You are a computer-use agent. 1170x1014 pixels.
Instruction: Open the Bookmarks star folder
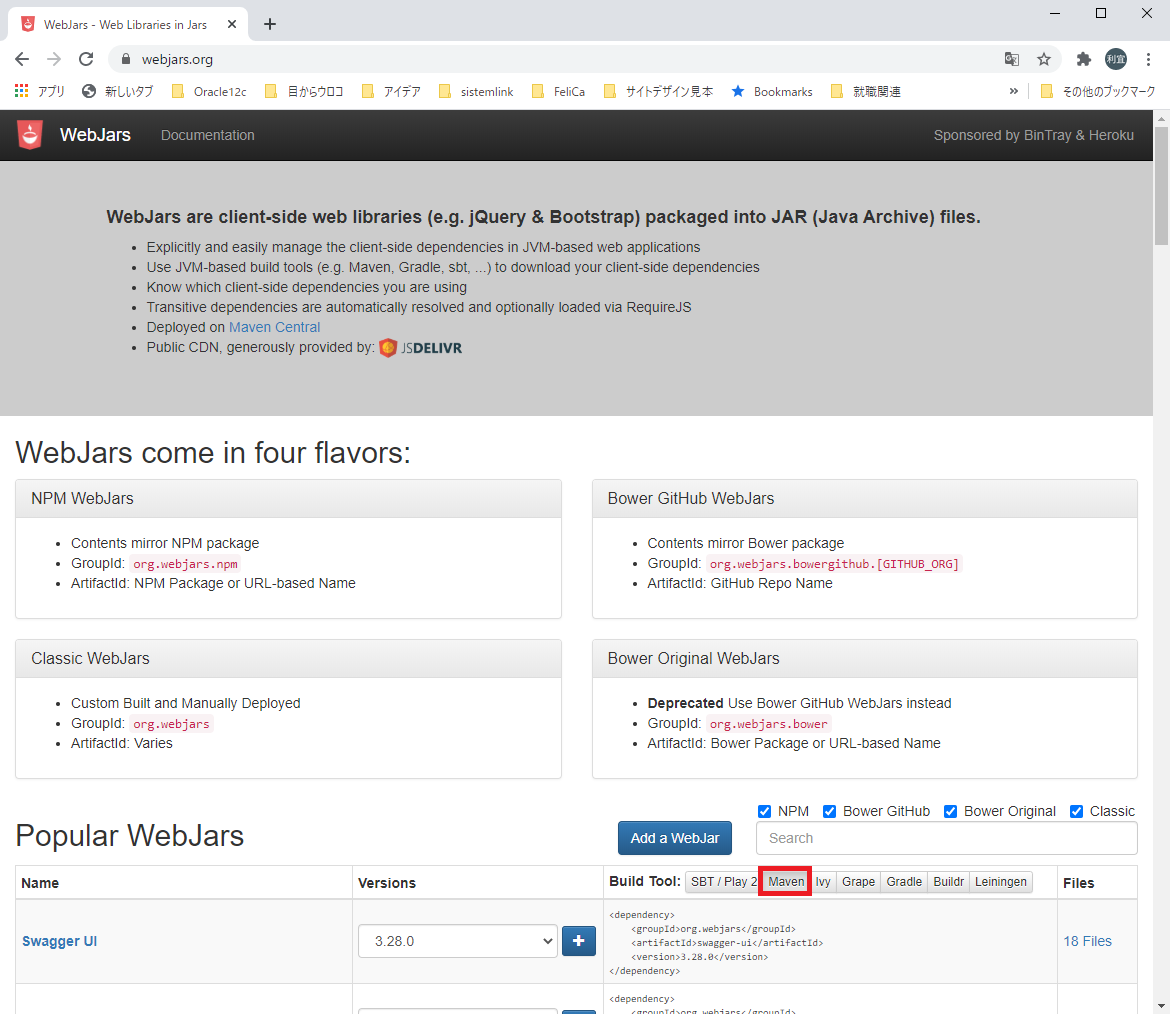pos(772,91)
